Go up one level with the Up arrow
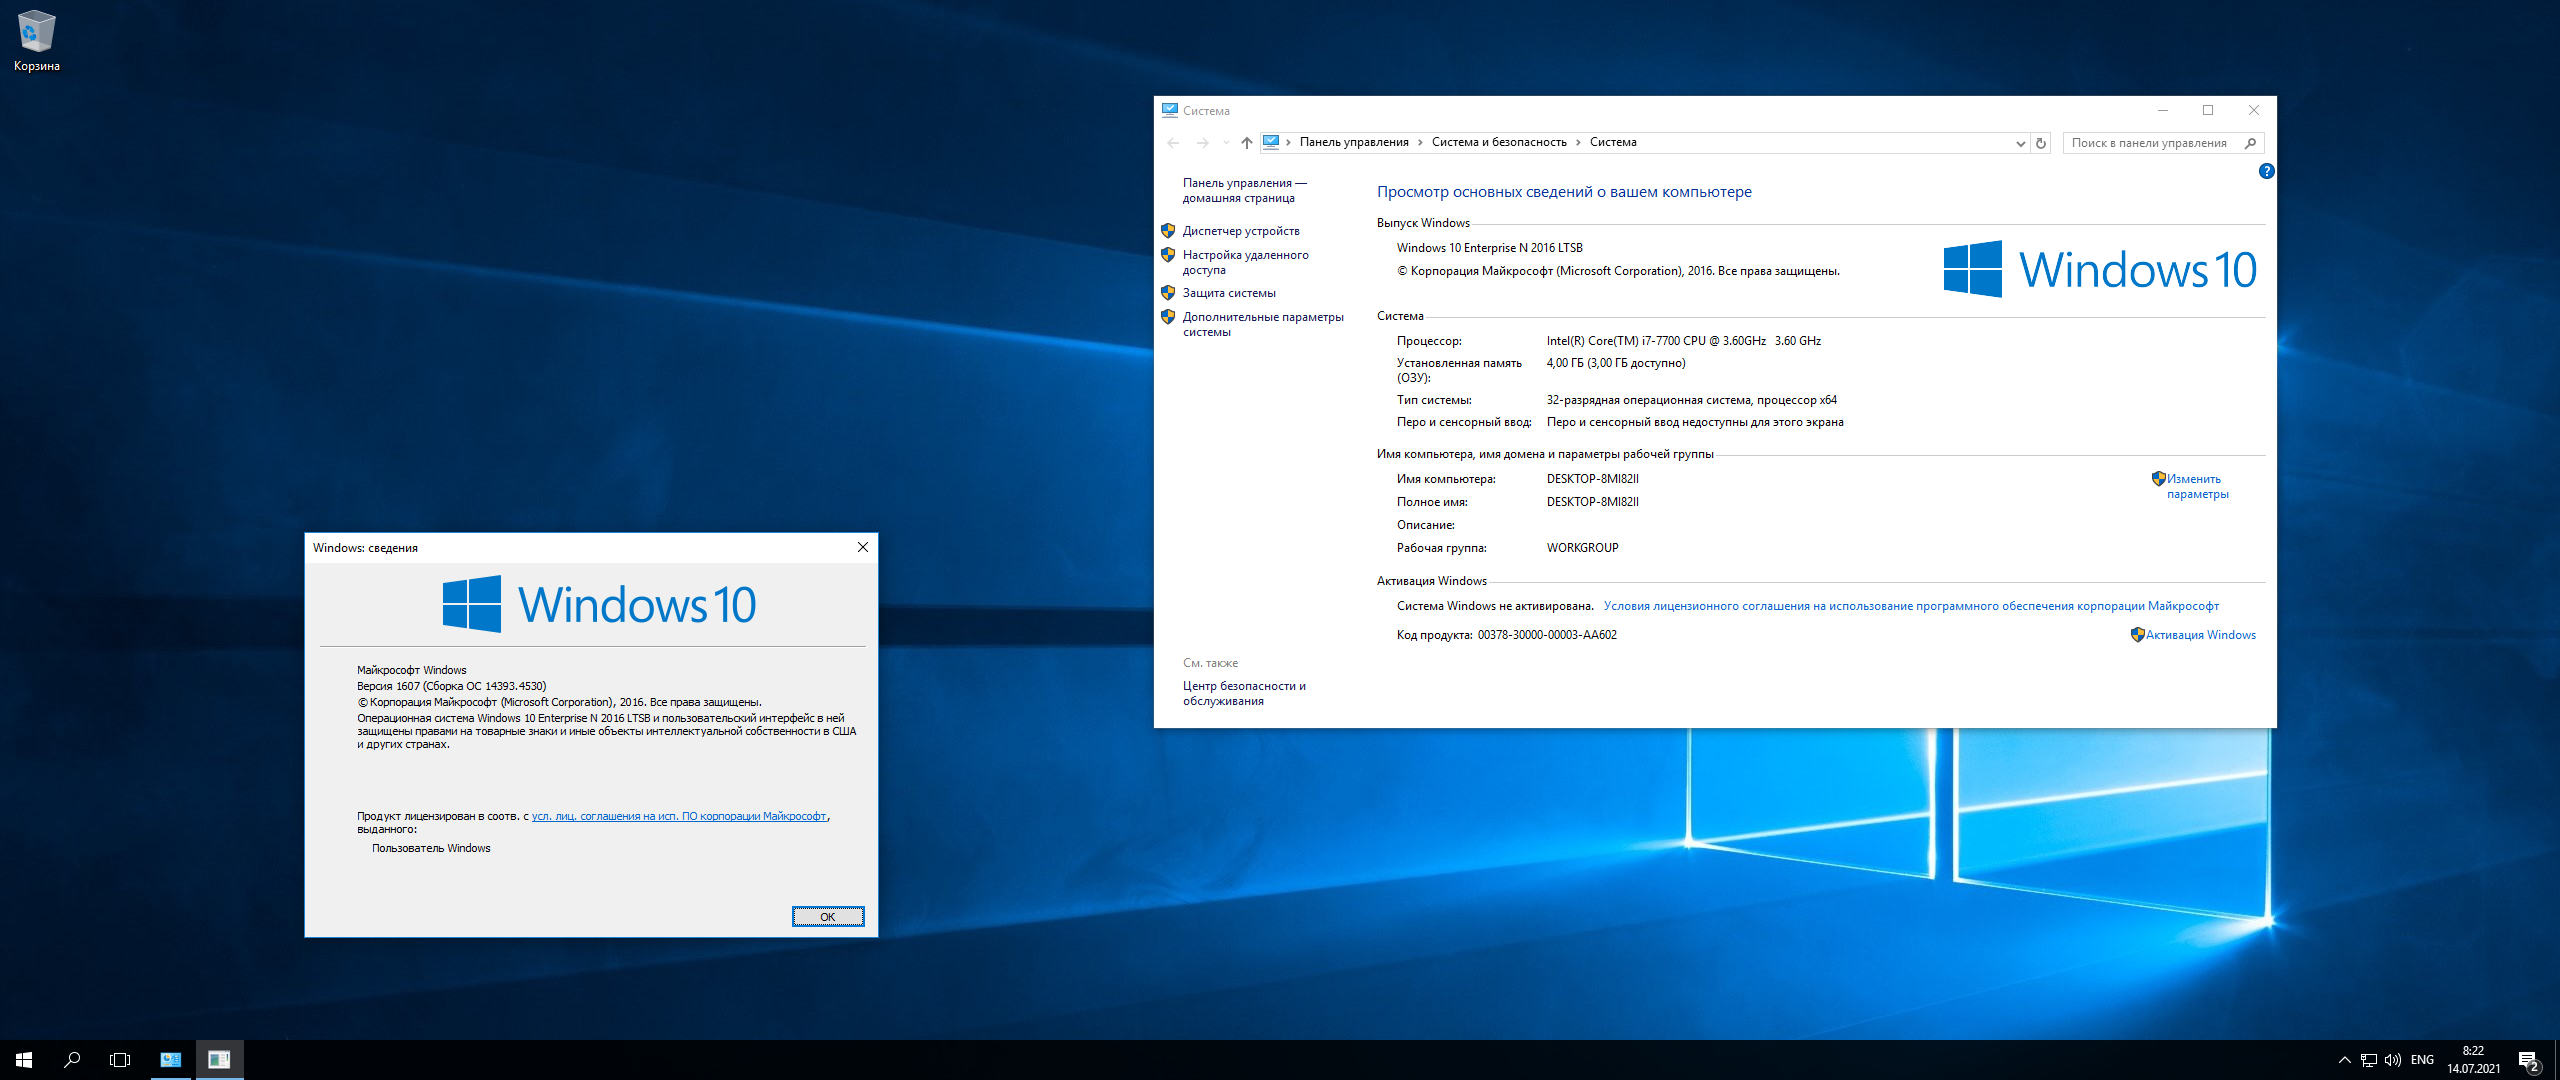The image size is (2560, 1080). [x=1246, y=143]
